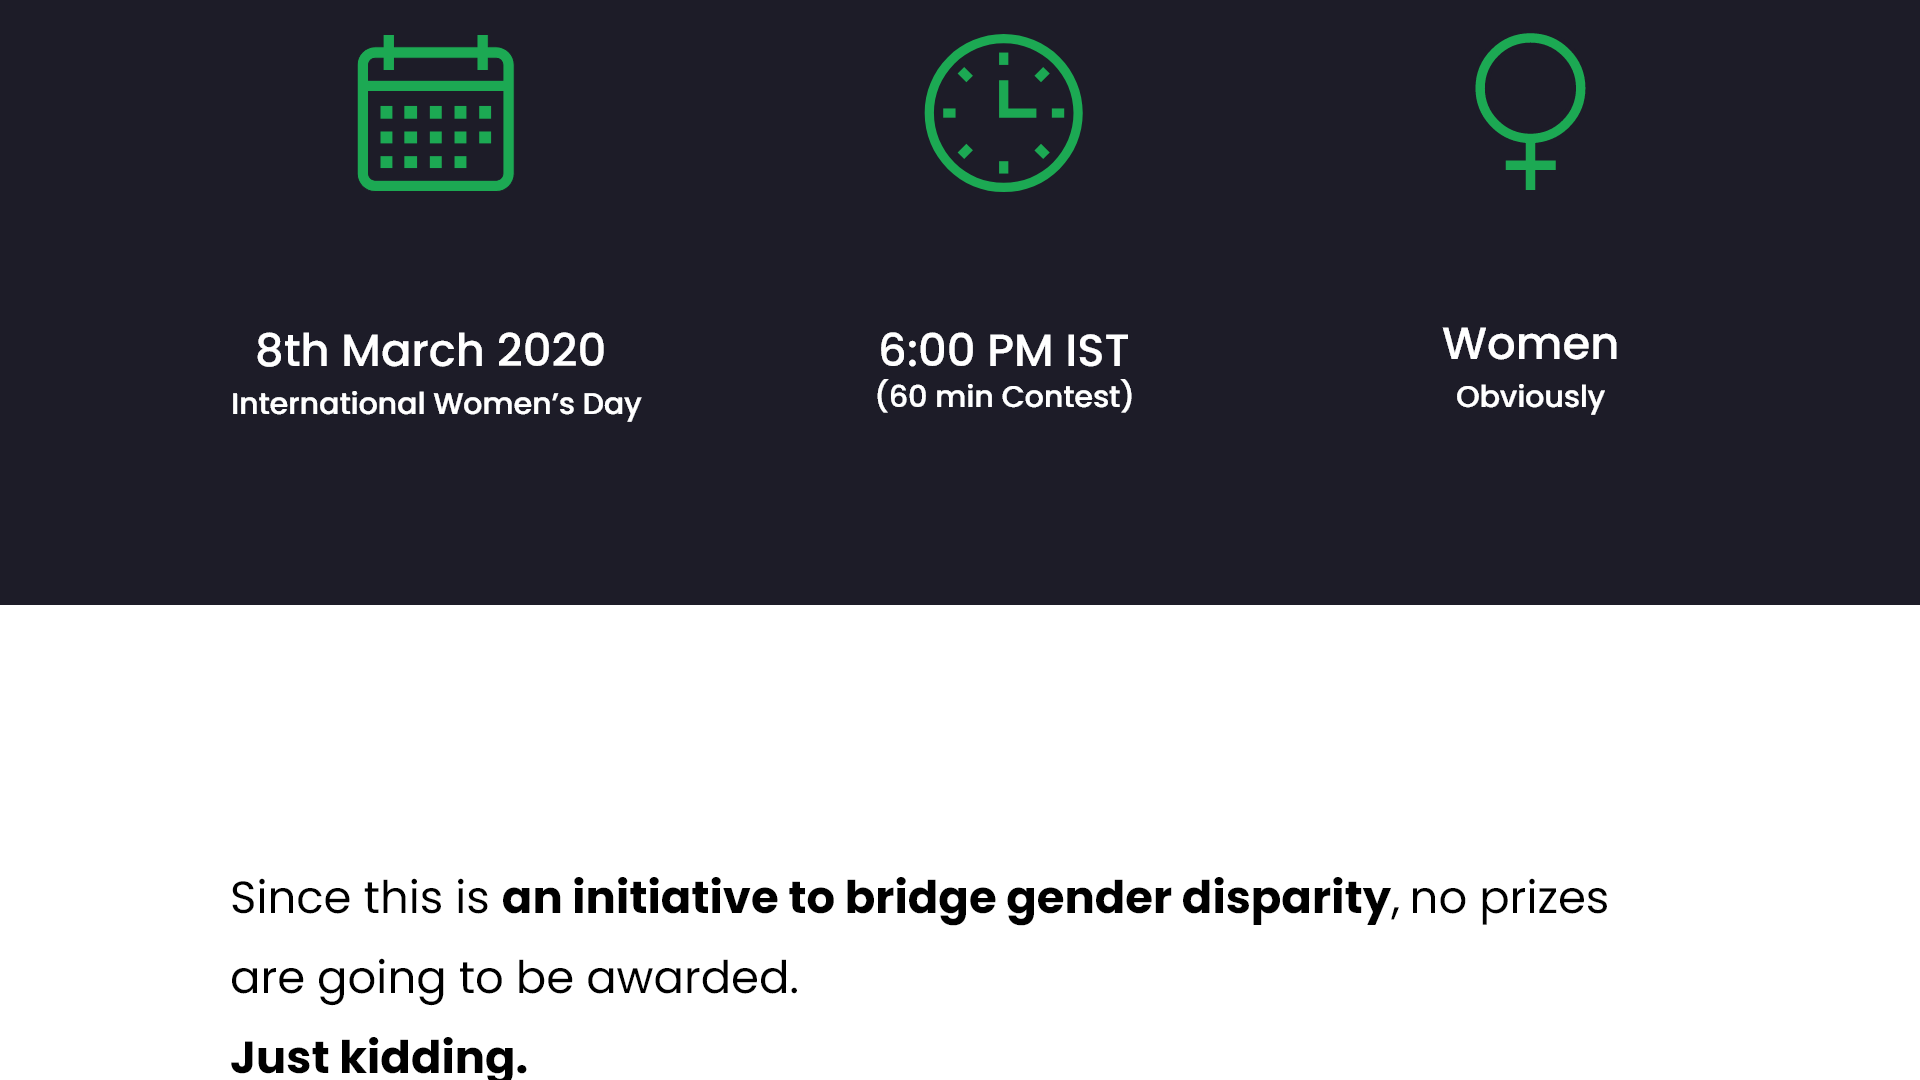Click the 'Women' heading
The image size is (1920, 1080).
[1530, 344]
